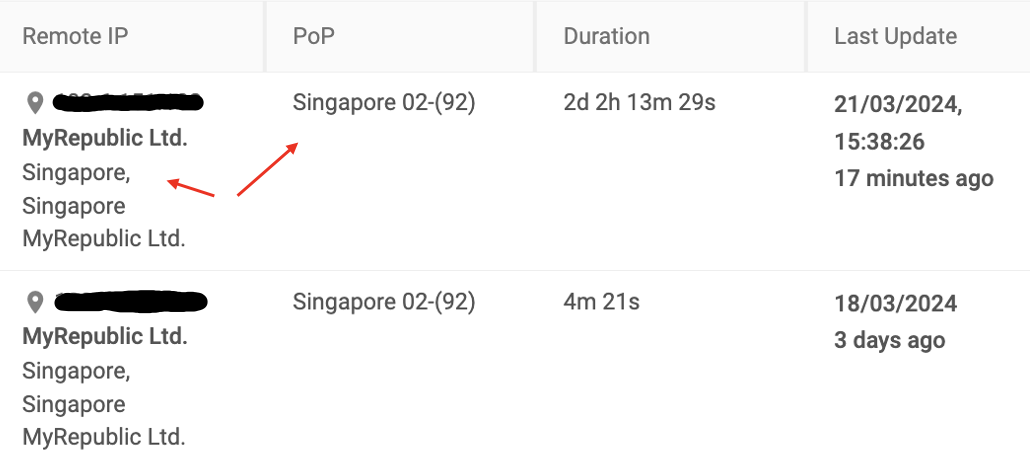Screen dimensions: 1030x456
Task: Click the 21/03/2024 last update date
Action: click(898, 104)
